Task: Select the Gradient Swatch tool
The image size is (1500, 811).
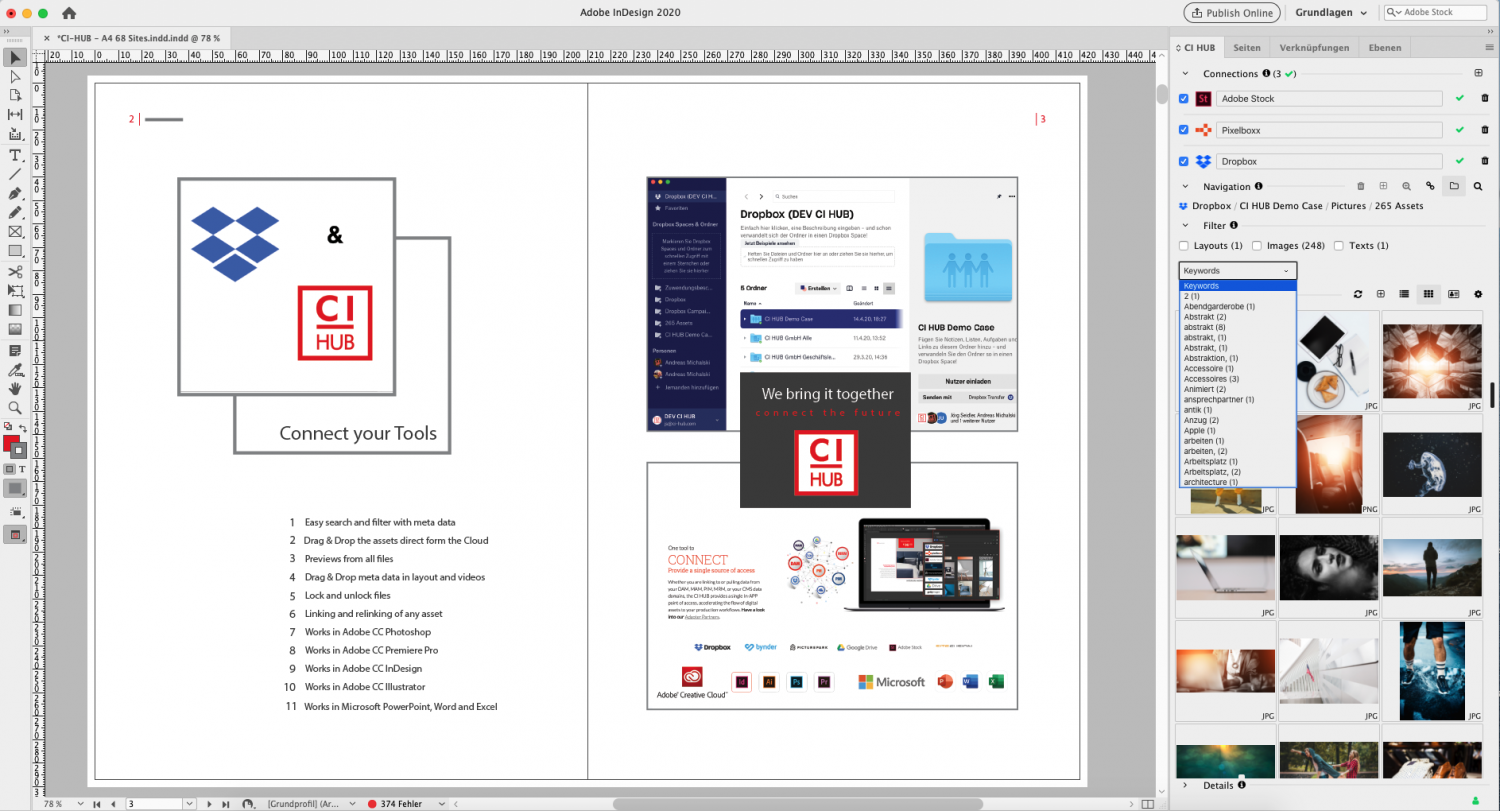Action: (15, 310)
